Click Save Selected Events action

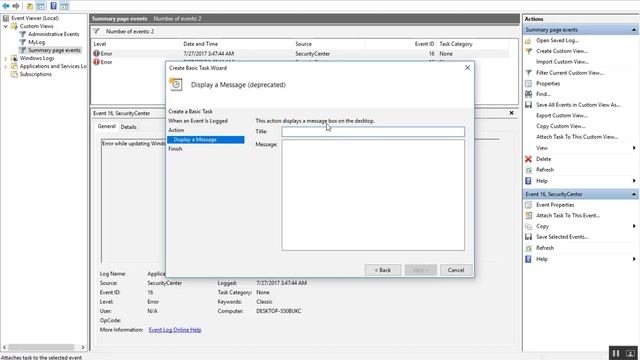562,237
